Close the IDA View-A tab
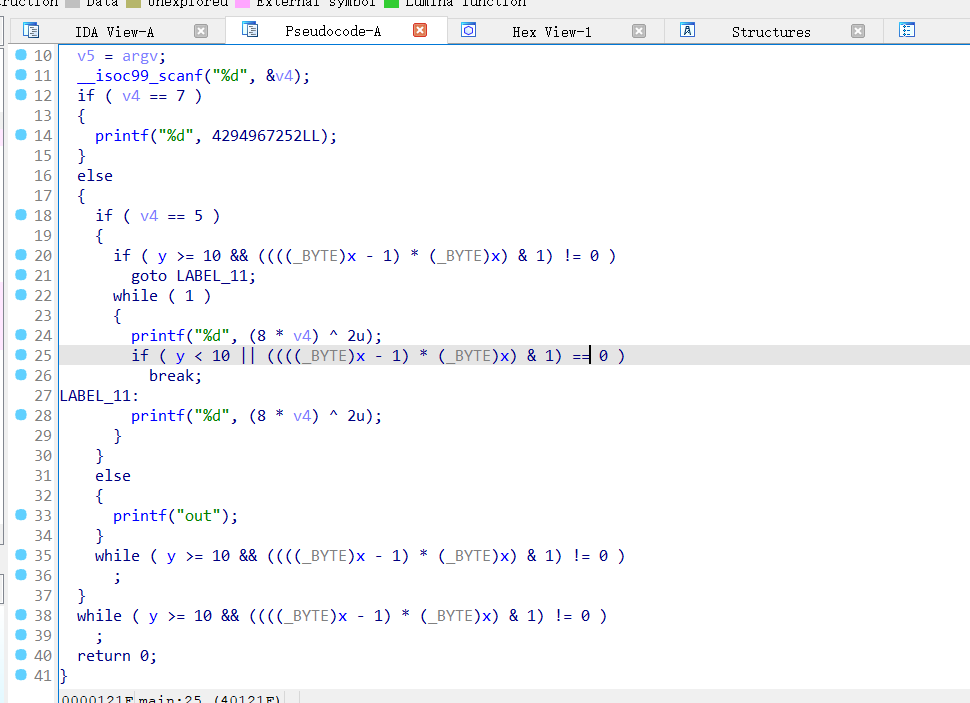 (201, 31)
